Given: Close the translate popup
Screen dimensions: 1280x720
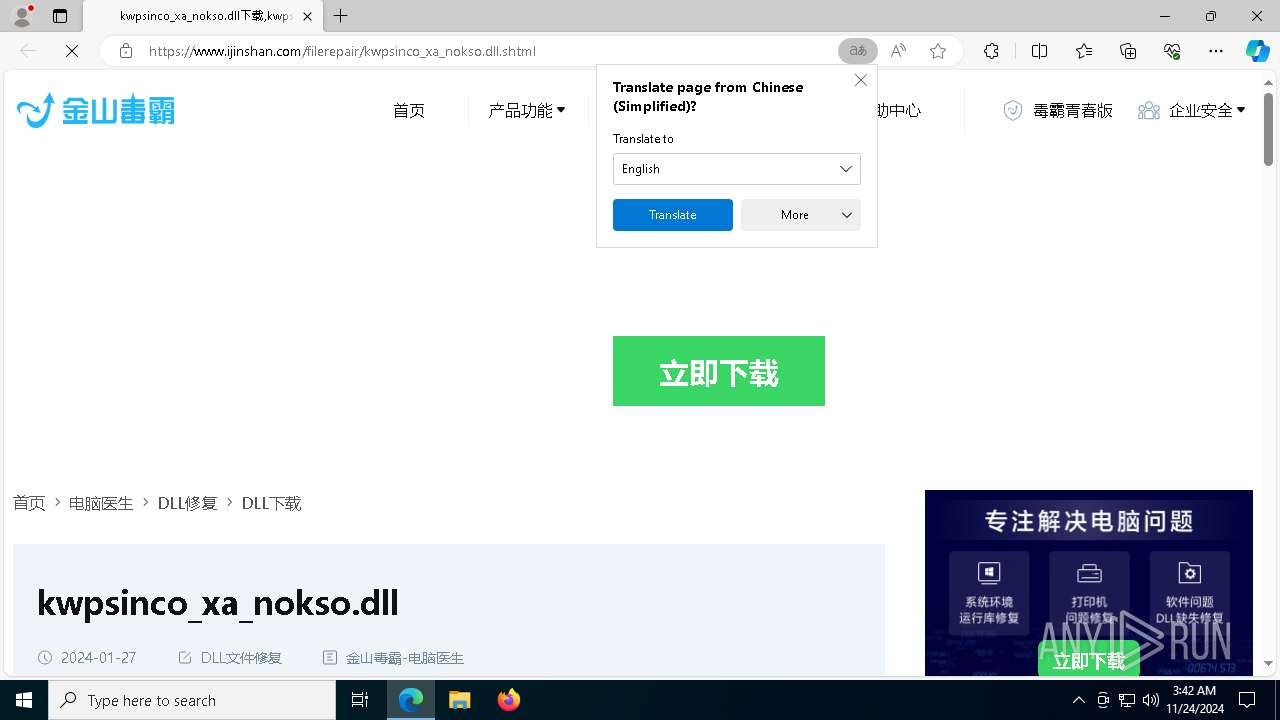Looking at the screenshot, I should [x=861, y=80].
